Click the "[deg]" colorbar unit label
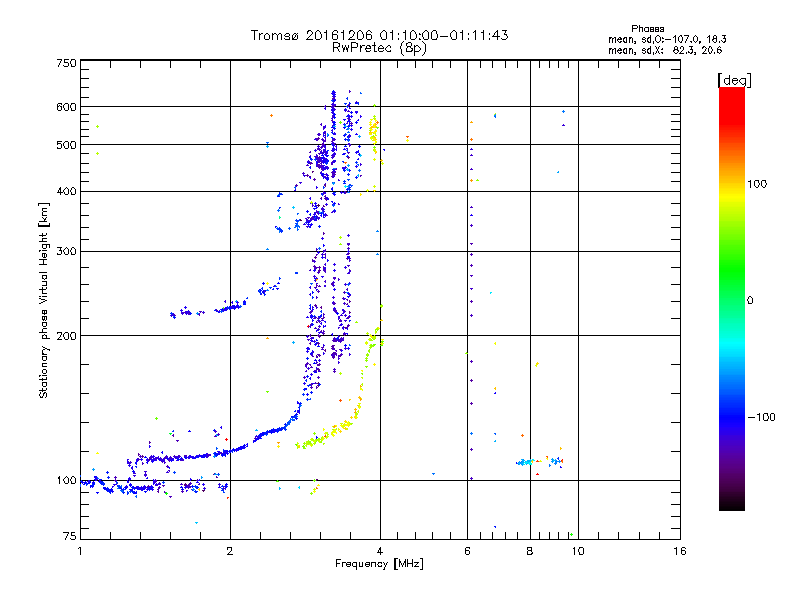 (x=734, y=80)
